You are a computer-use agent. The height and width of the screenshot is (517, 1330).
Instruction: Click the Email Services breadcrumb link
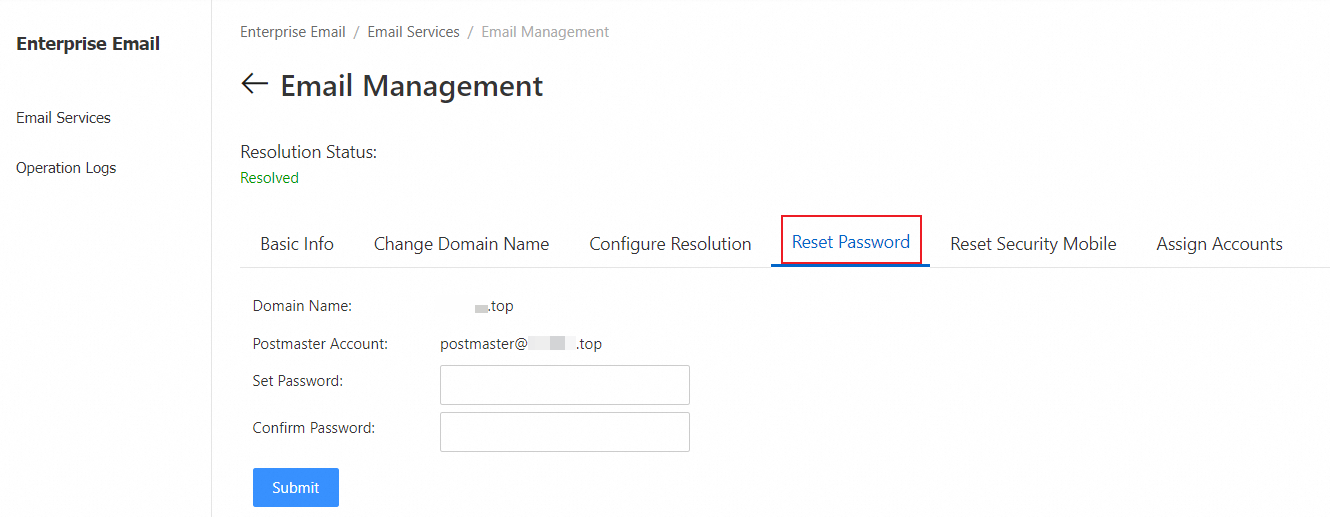coord(413,32)
